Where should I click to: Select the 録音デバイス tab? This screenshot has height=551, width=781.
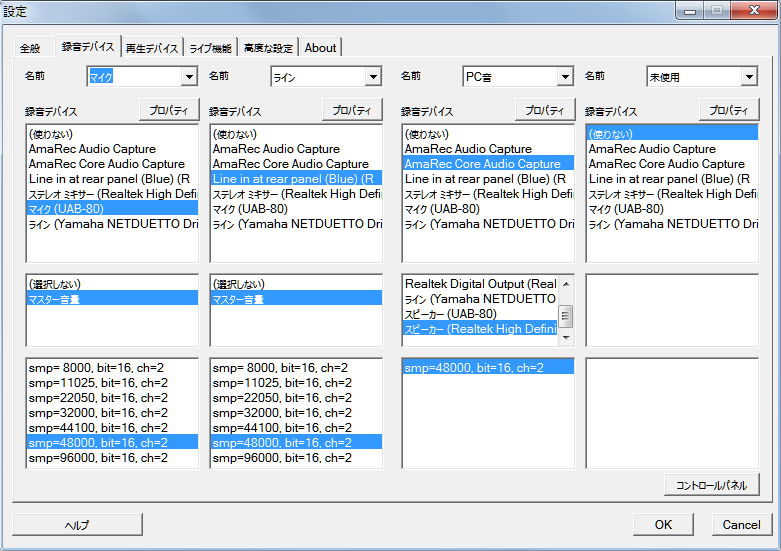click(x=88, y=46)
